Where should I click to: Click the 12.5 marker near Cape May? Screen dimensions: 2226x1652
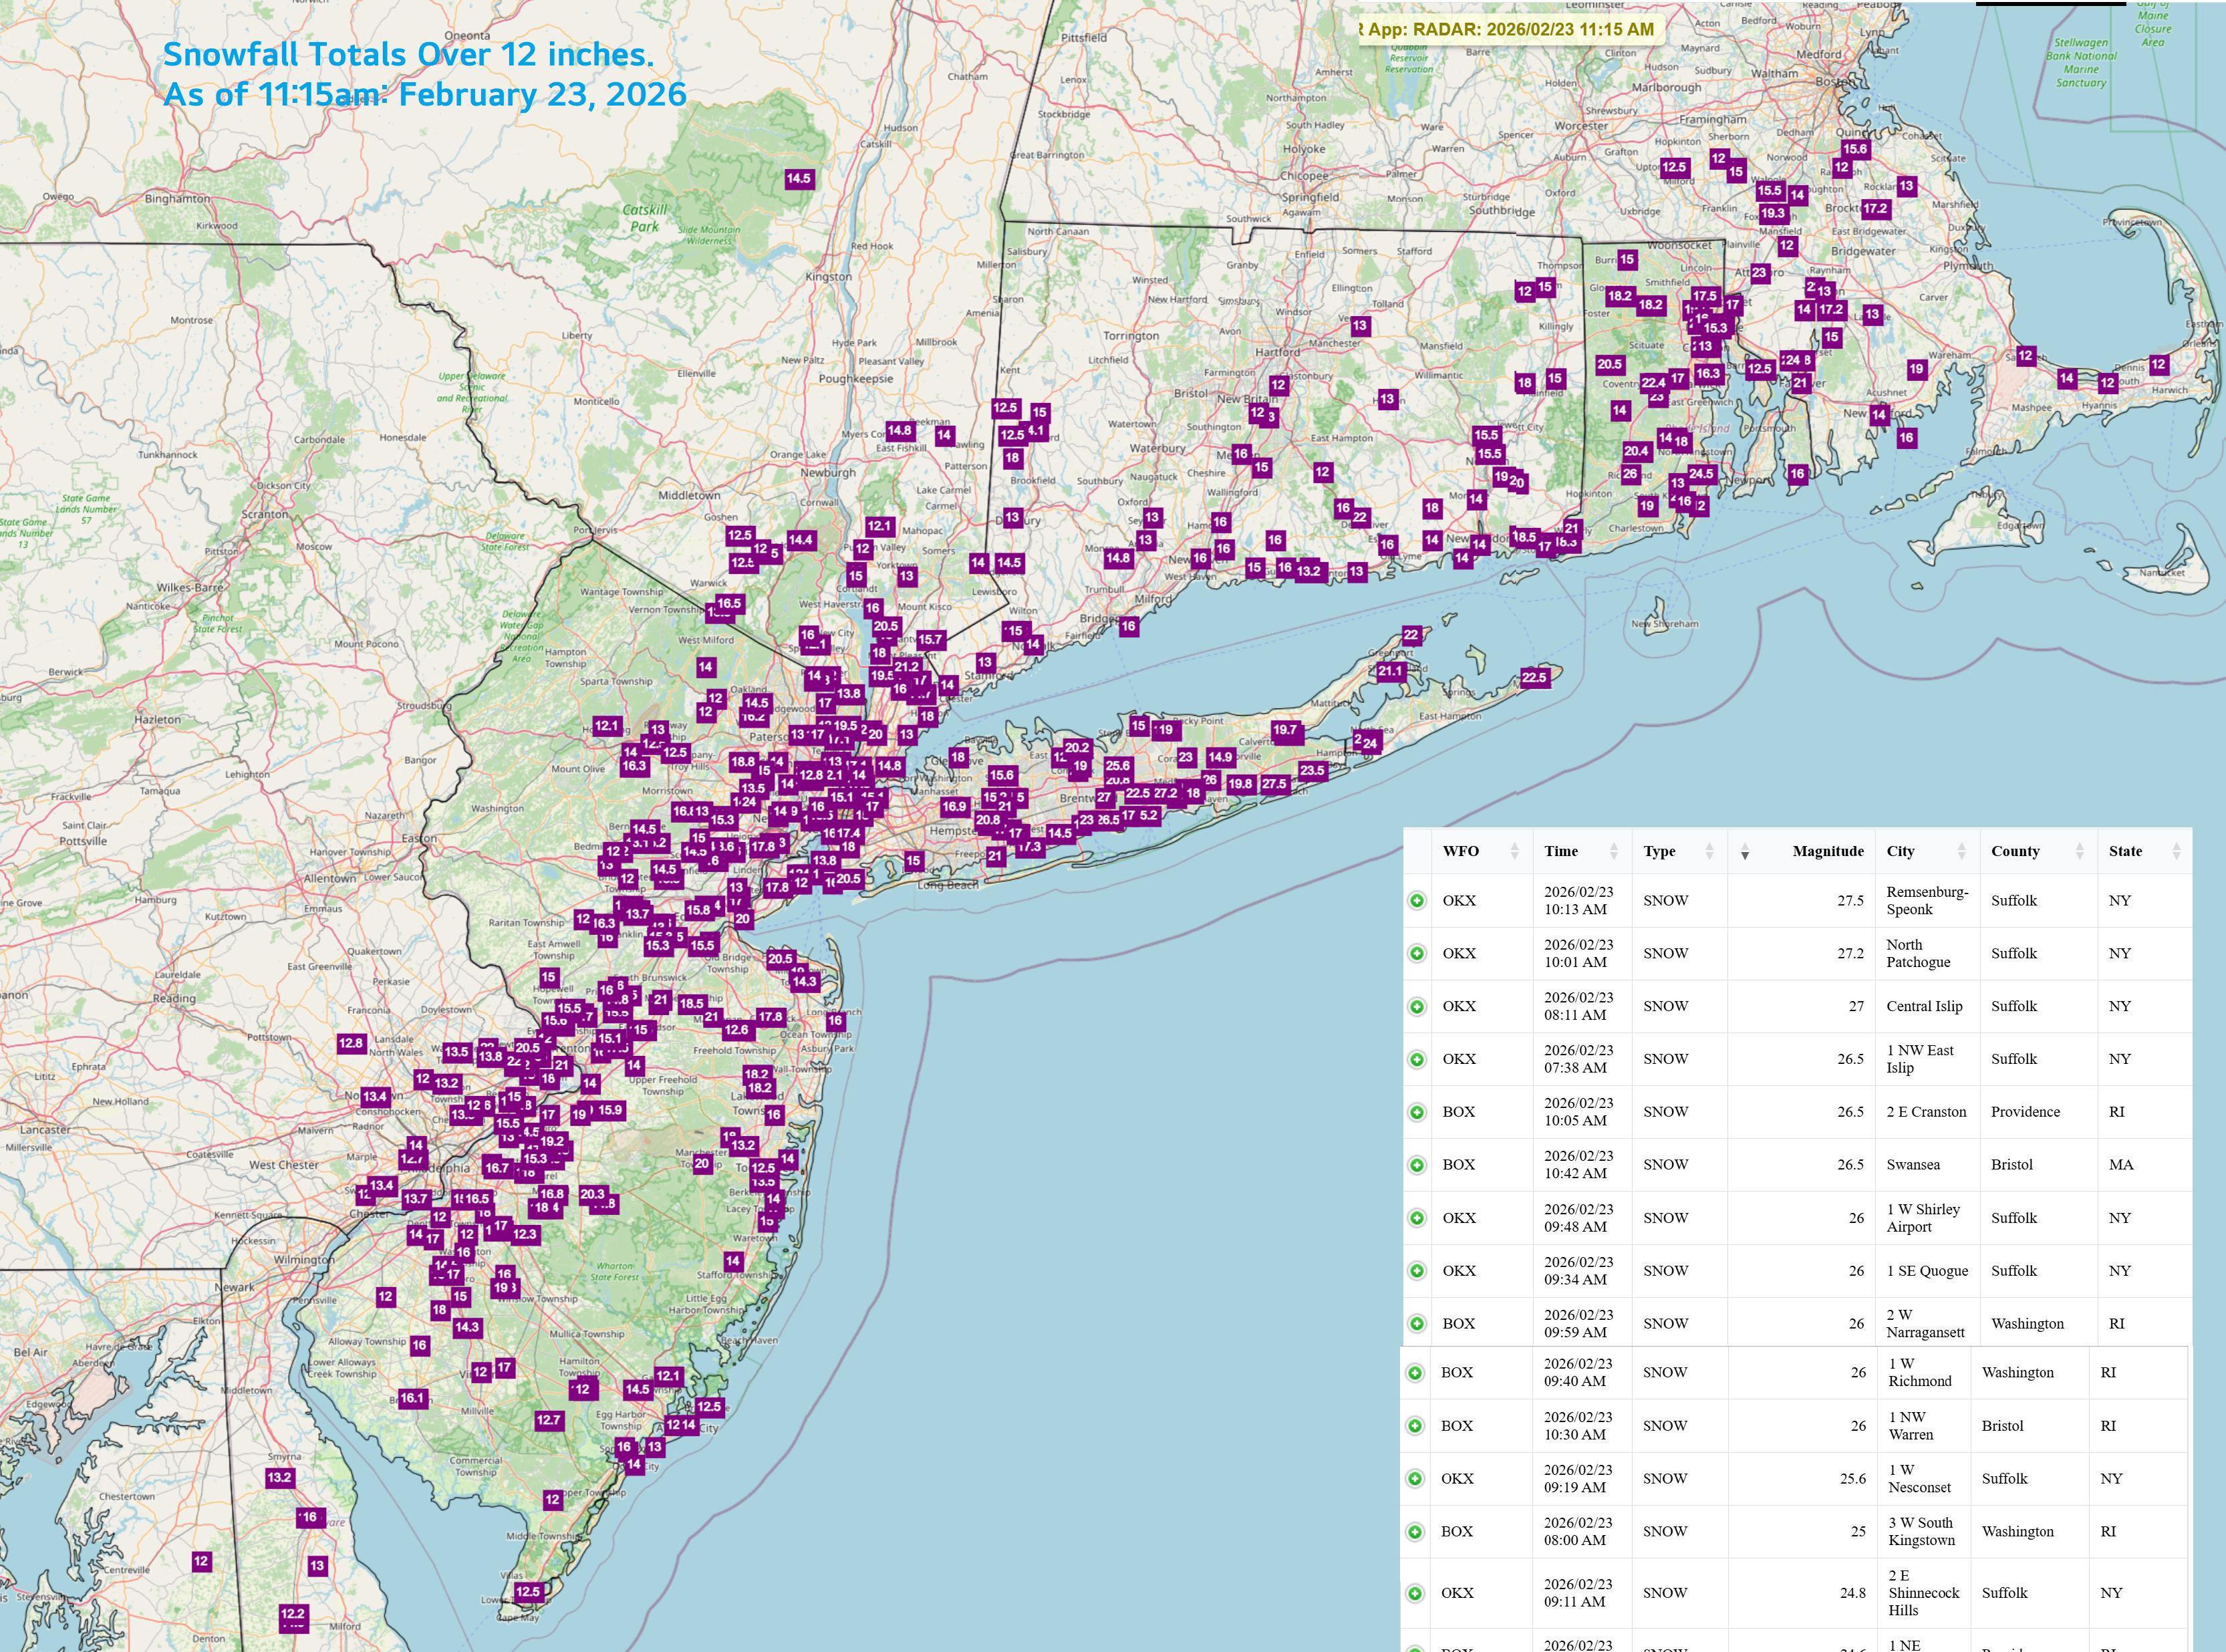point(528,1592)
